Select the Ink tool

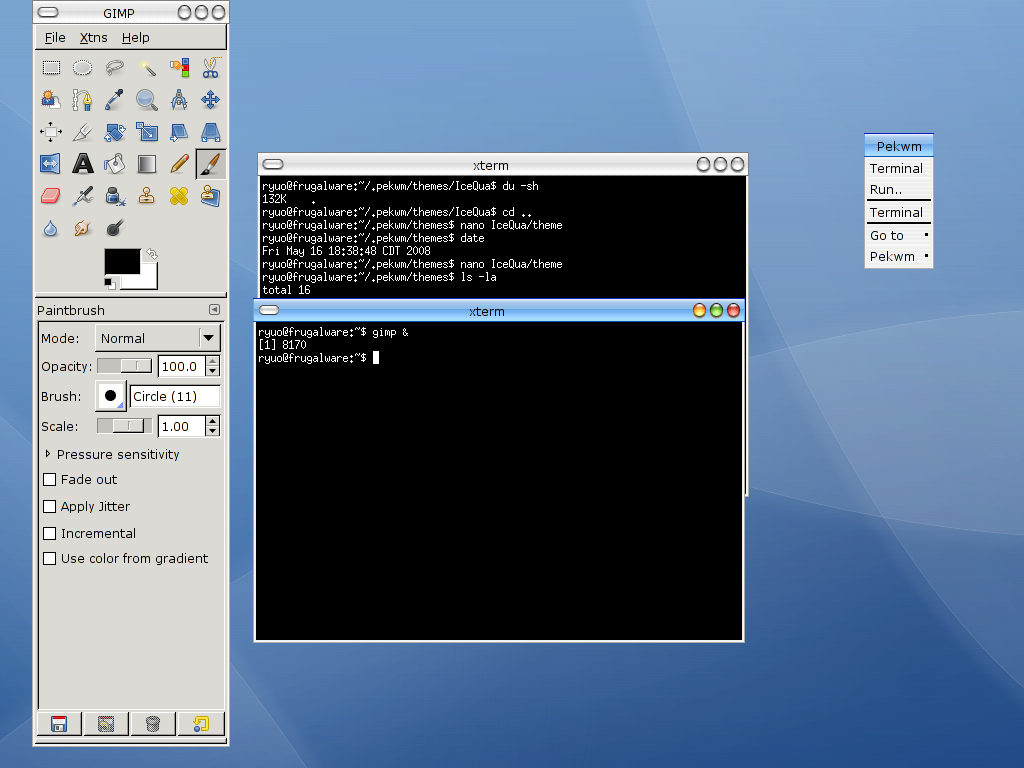click(114, 195)
